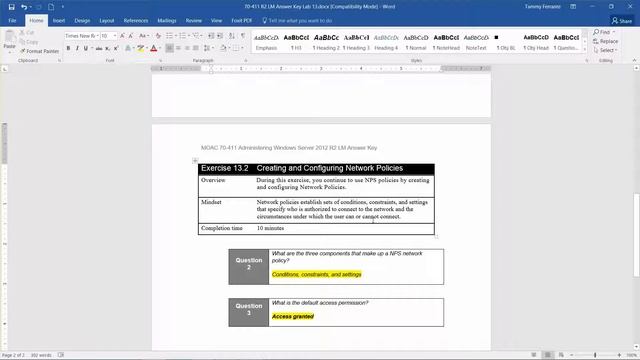Open the Foxit PDF tab
Image resolution: width=640 pixels, height=360 pixels.
tap(242, 20)
